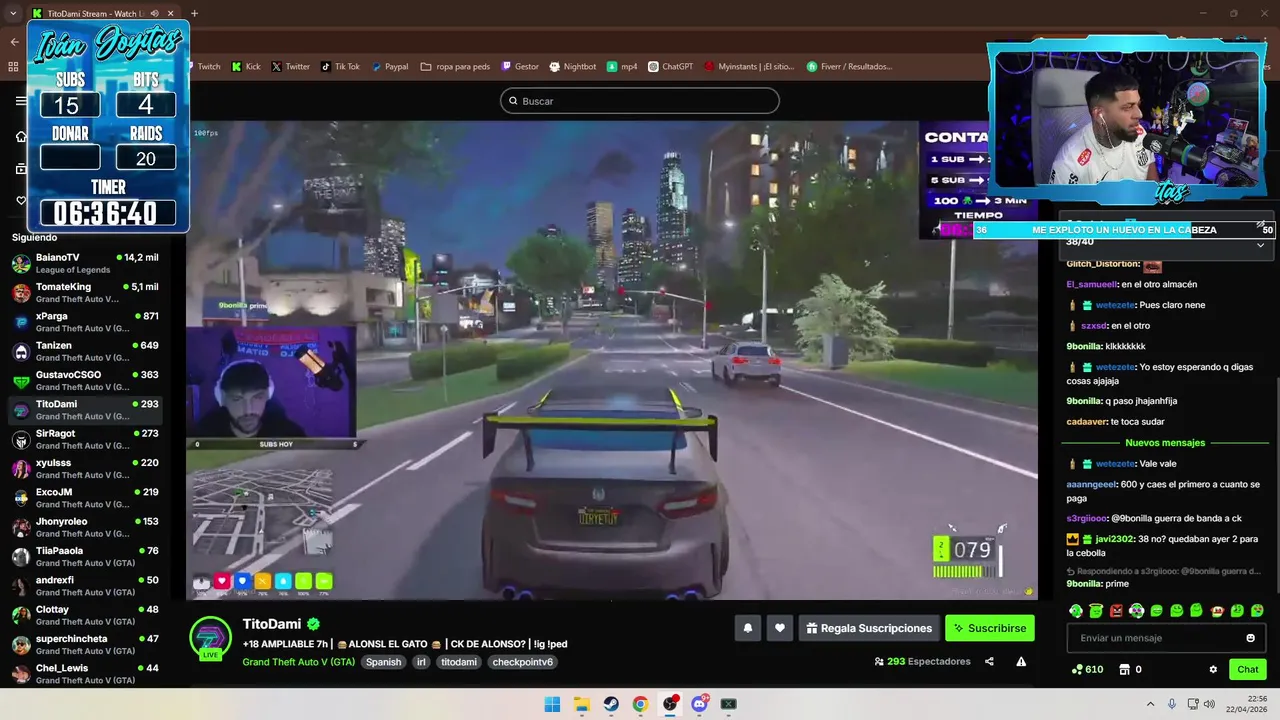
Task: Share the stream using the share icon
Action: [x=989, y=661]
